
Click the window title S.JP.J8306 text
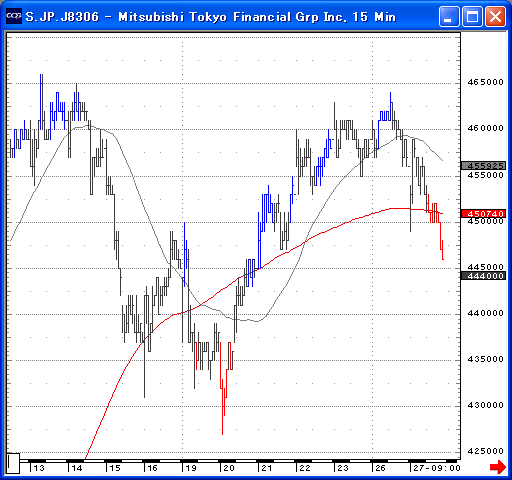coord(62,17)
